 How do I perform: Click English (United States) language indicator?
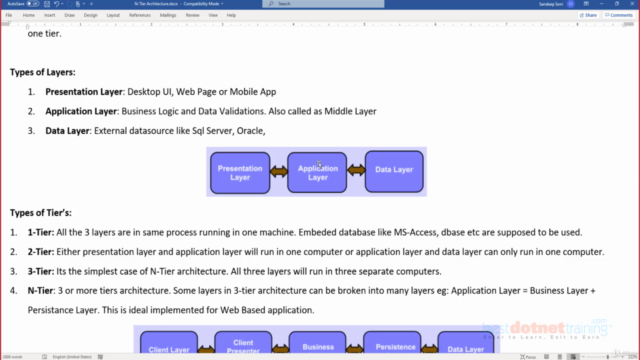coord(72,357)
